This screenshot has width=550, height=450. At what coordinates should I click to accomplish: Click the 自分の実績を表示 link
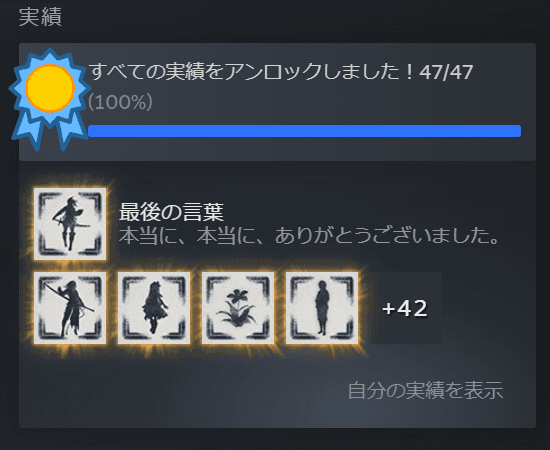(x=425, y=390)
